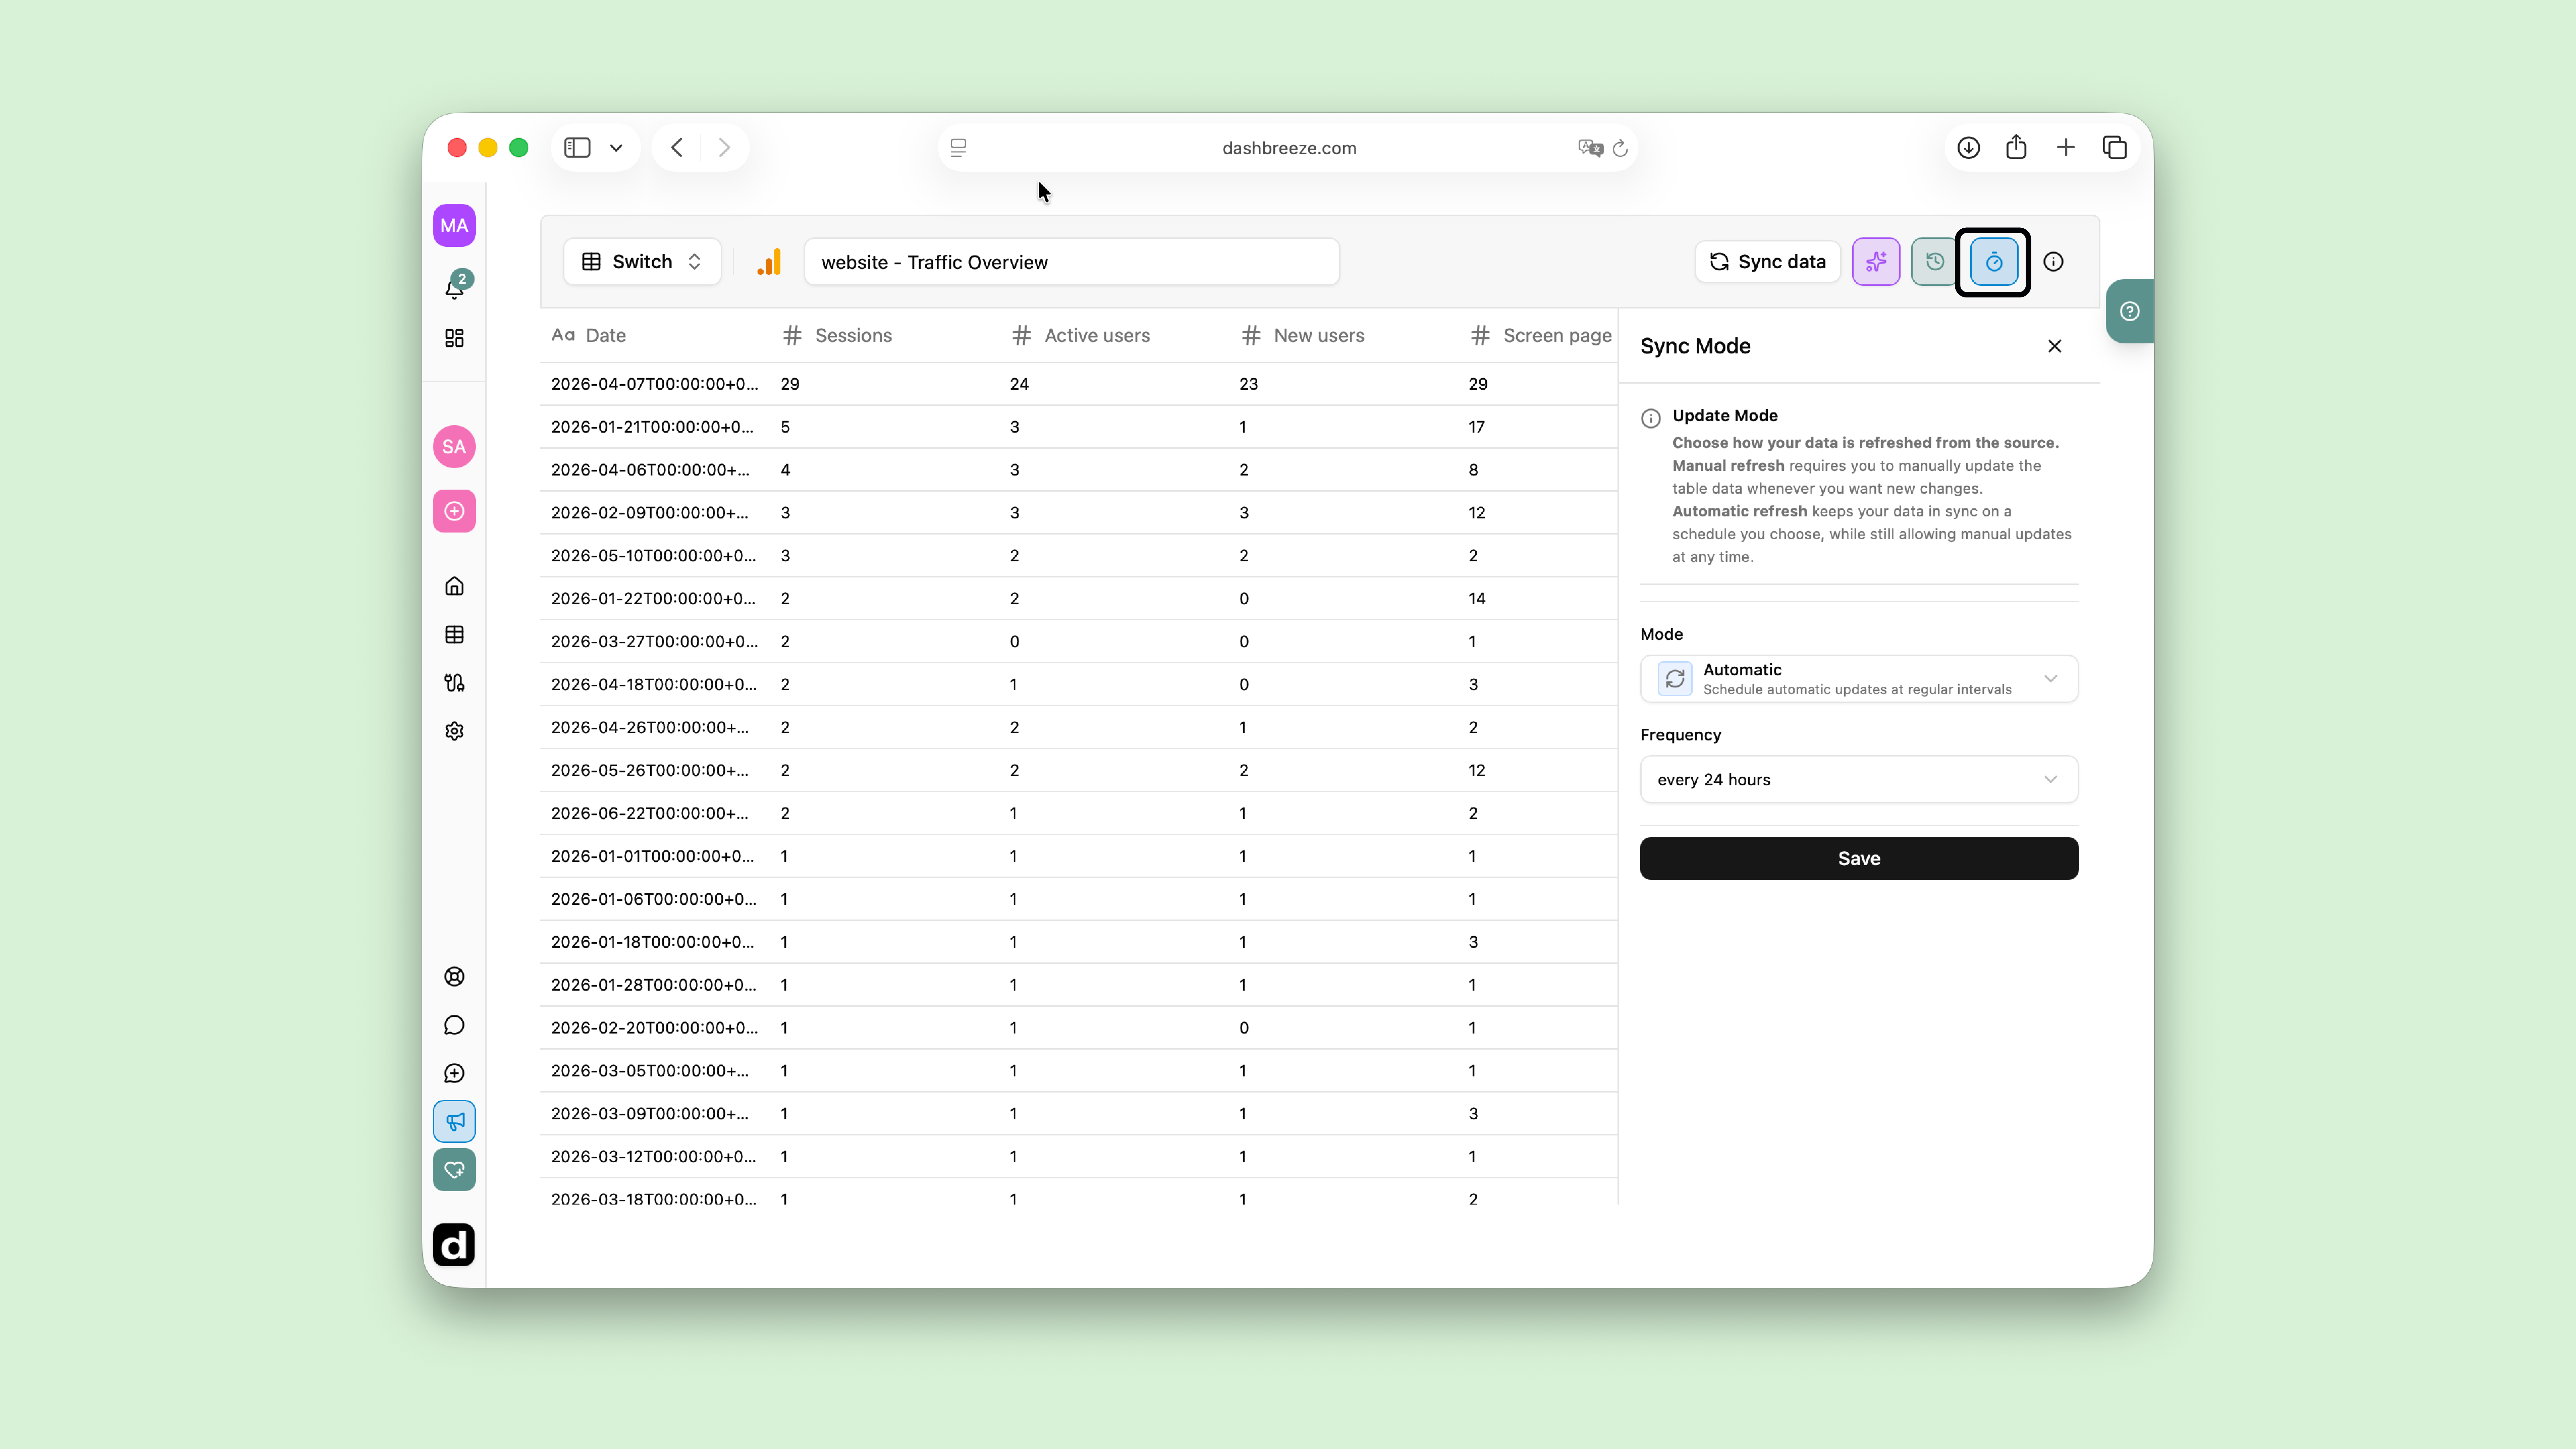Click the pink add-circle sidebar button
This screenshot has width=2576, height=1449.
[454, 511]
